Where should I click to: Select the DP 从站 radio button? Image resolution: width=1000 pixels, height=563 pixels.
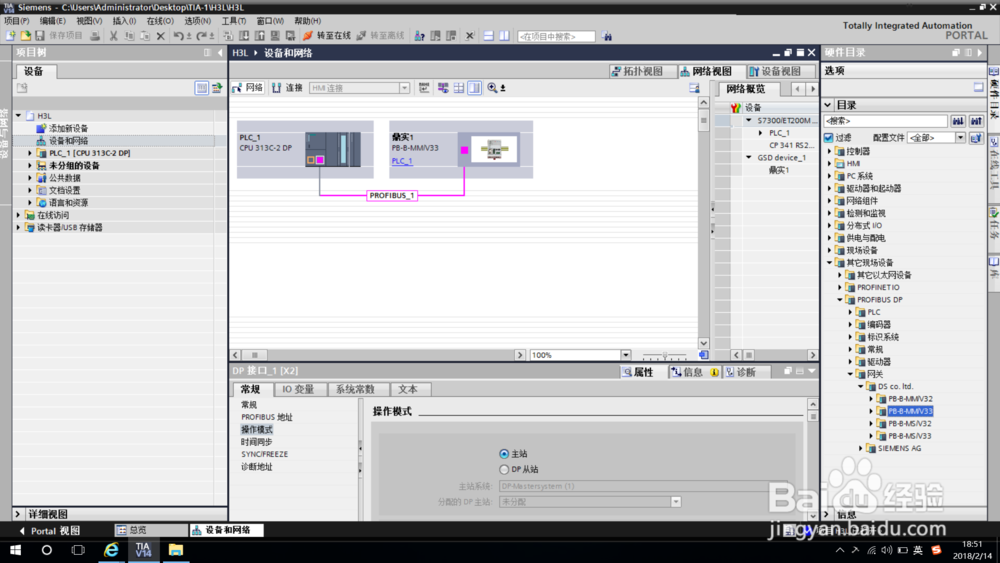coord(504,469)
